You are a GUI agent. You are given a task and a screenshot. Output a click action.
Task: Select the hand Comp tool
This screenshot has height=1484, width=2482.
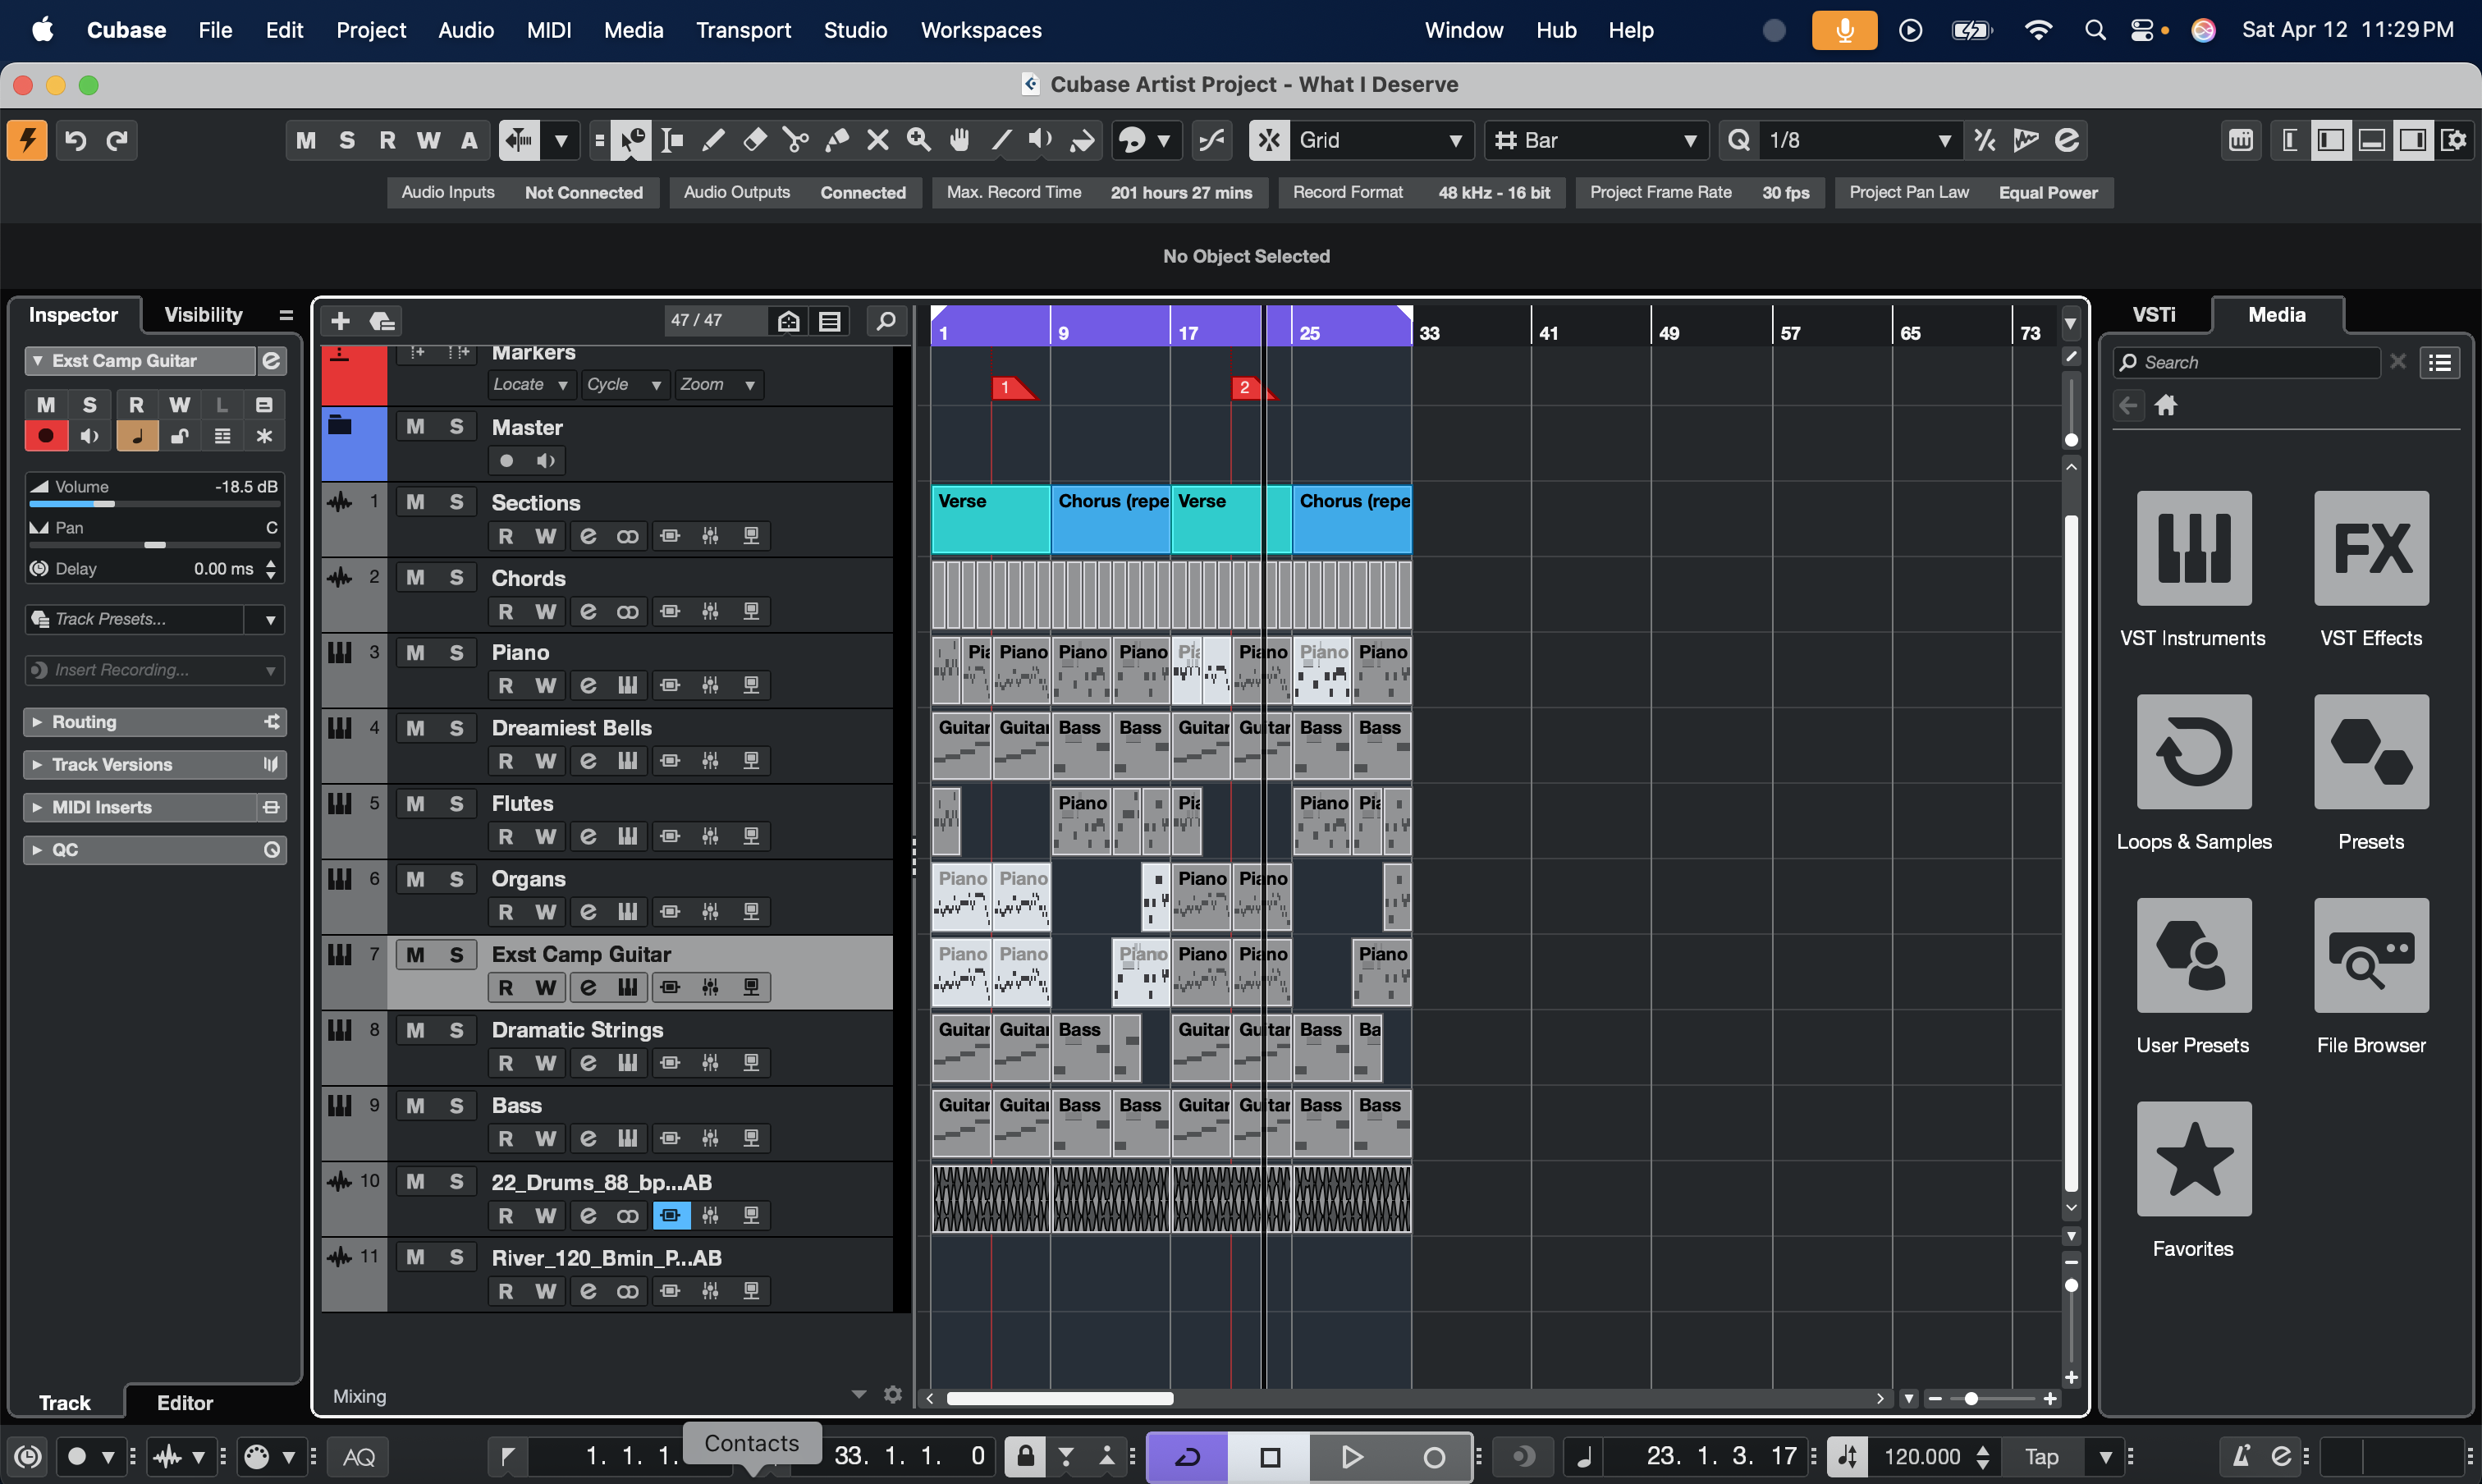(x=959, y=140)
